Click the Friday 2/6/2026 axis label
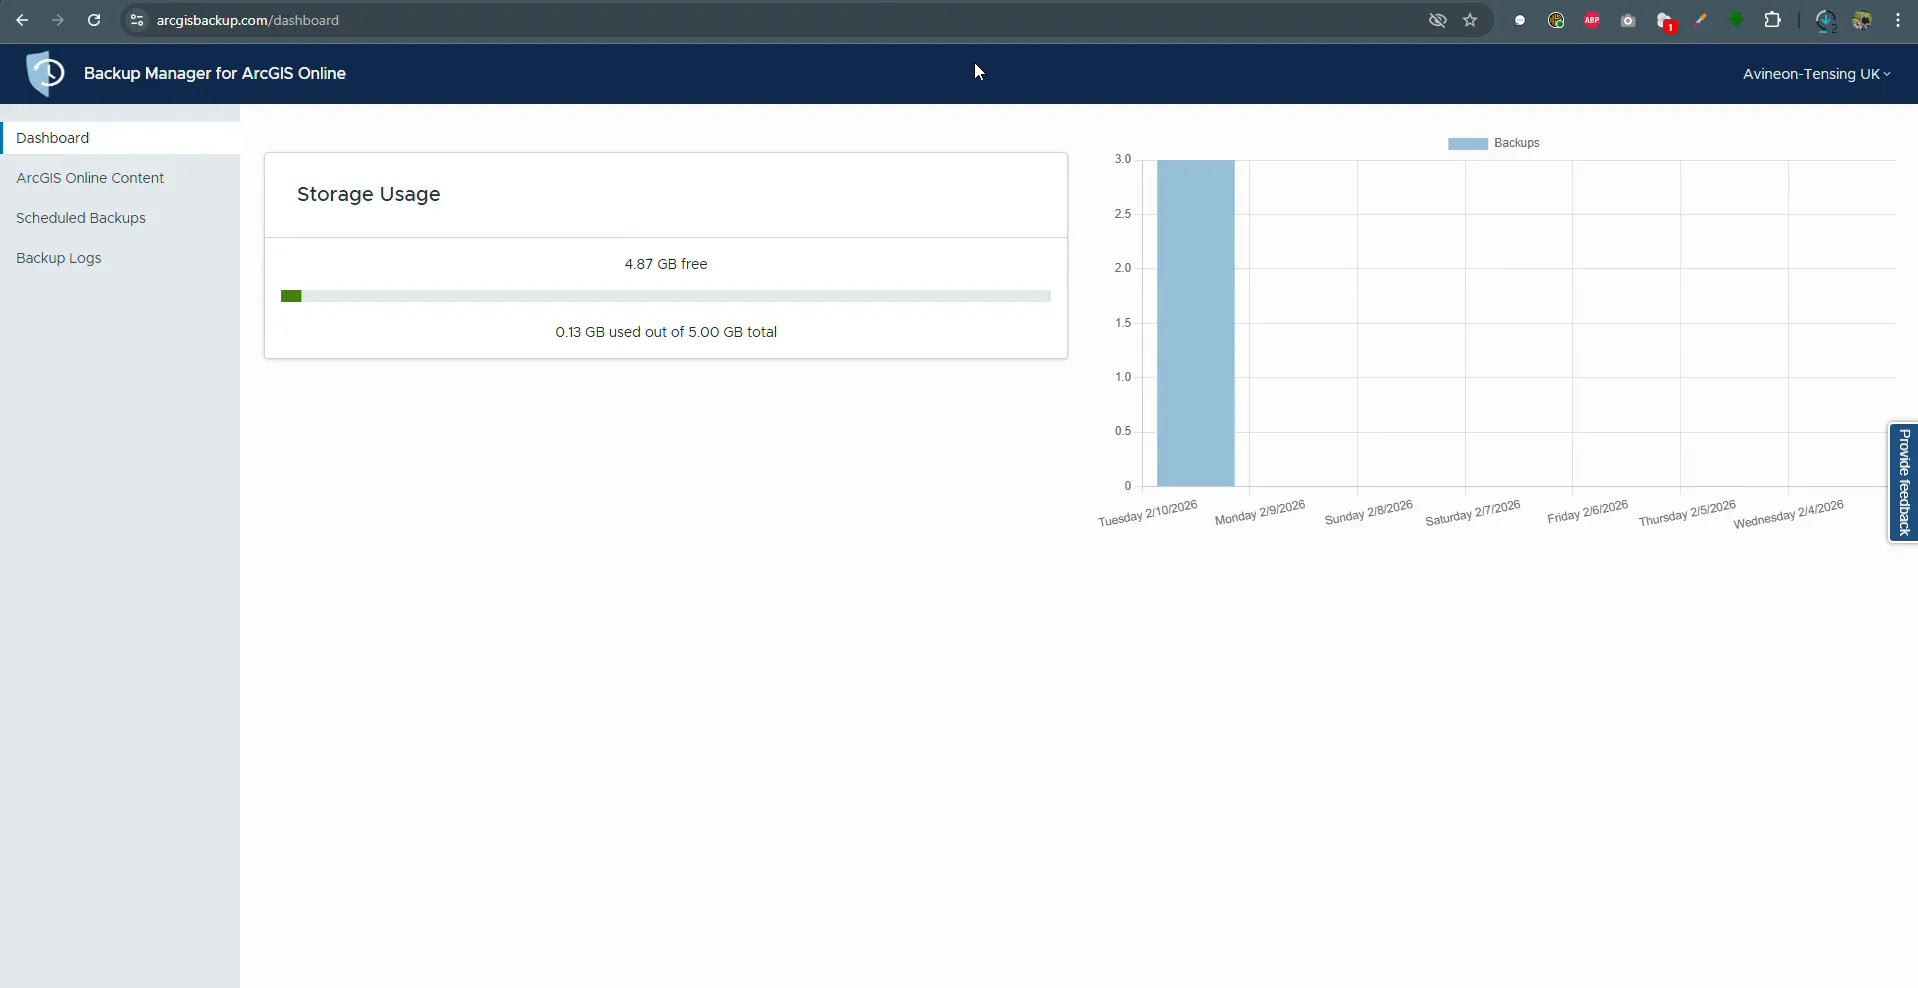 [x=1588, y=512]
